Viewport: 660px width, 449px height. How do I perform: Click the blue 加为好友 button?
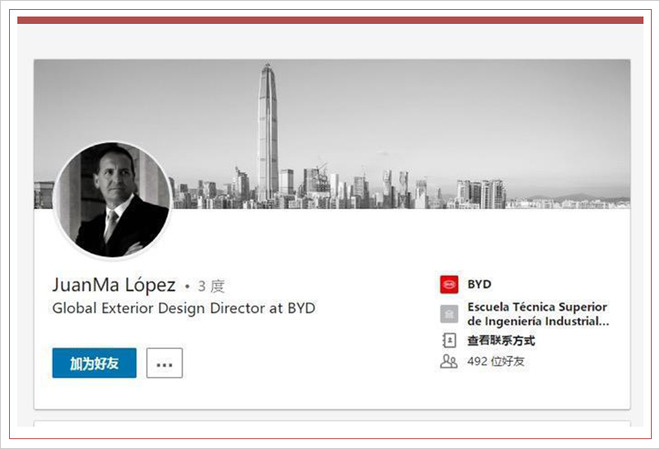click(94, 363)
